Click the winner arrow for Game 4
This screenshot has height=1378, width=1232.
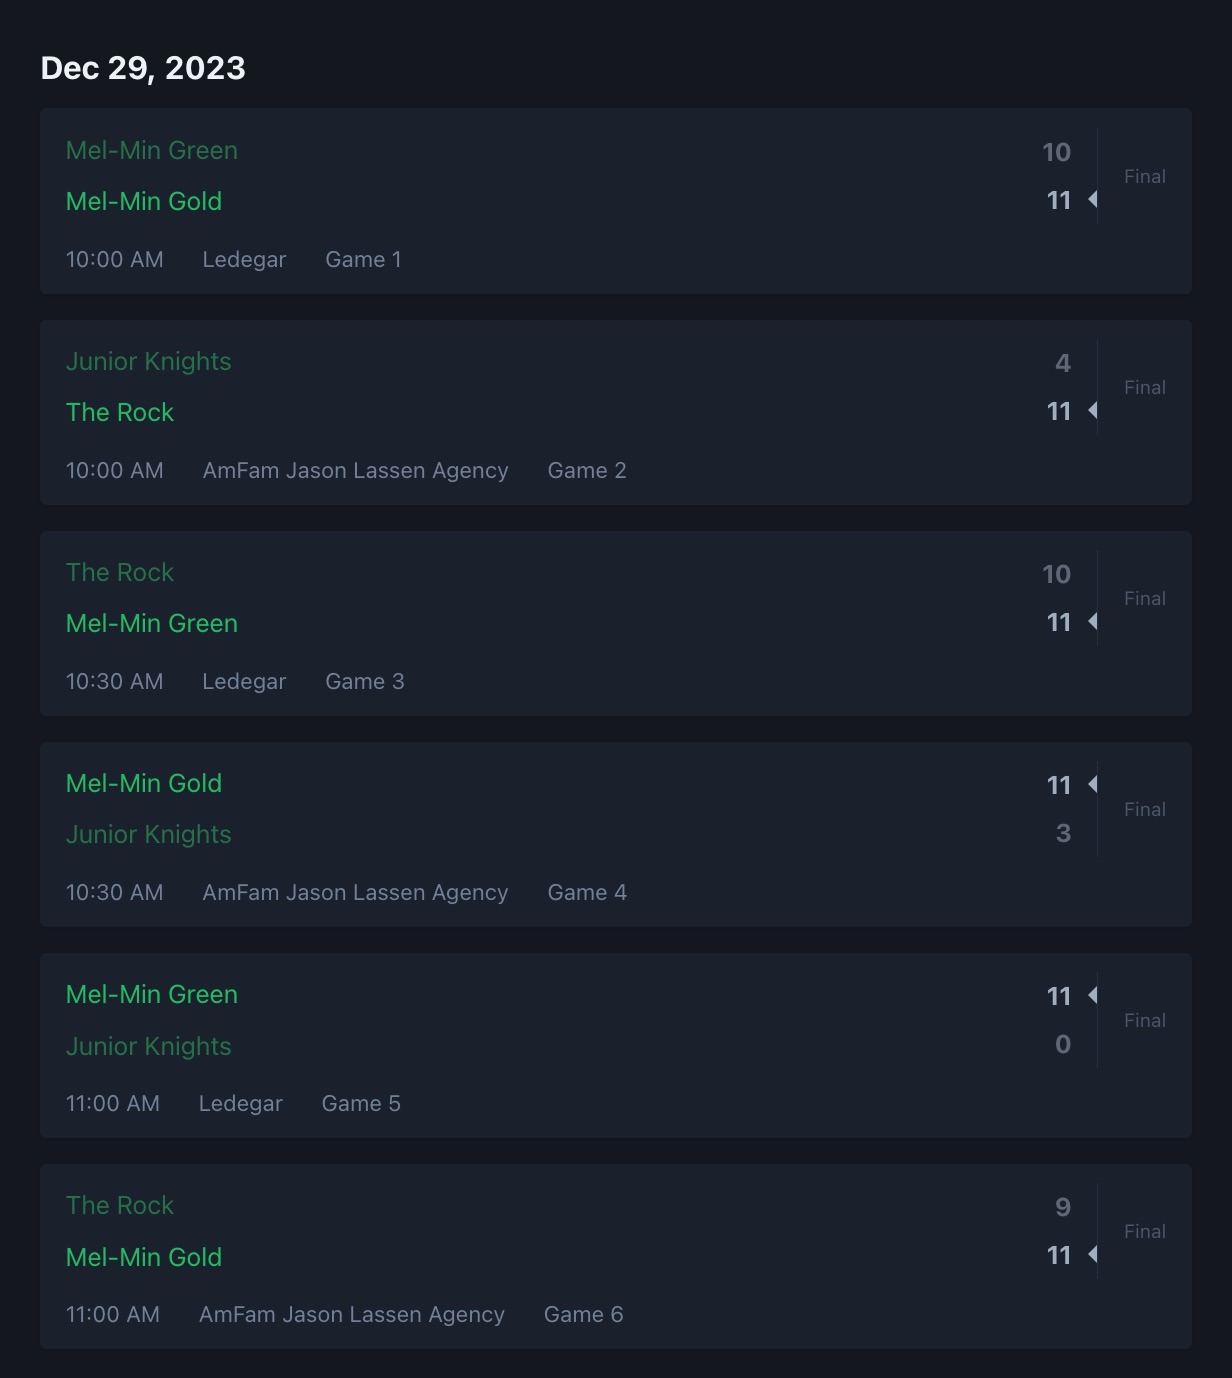pyautogui.click(x=1093, y=784)
